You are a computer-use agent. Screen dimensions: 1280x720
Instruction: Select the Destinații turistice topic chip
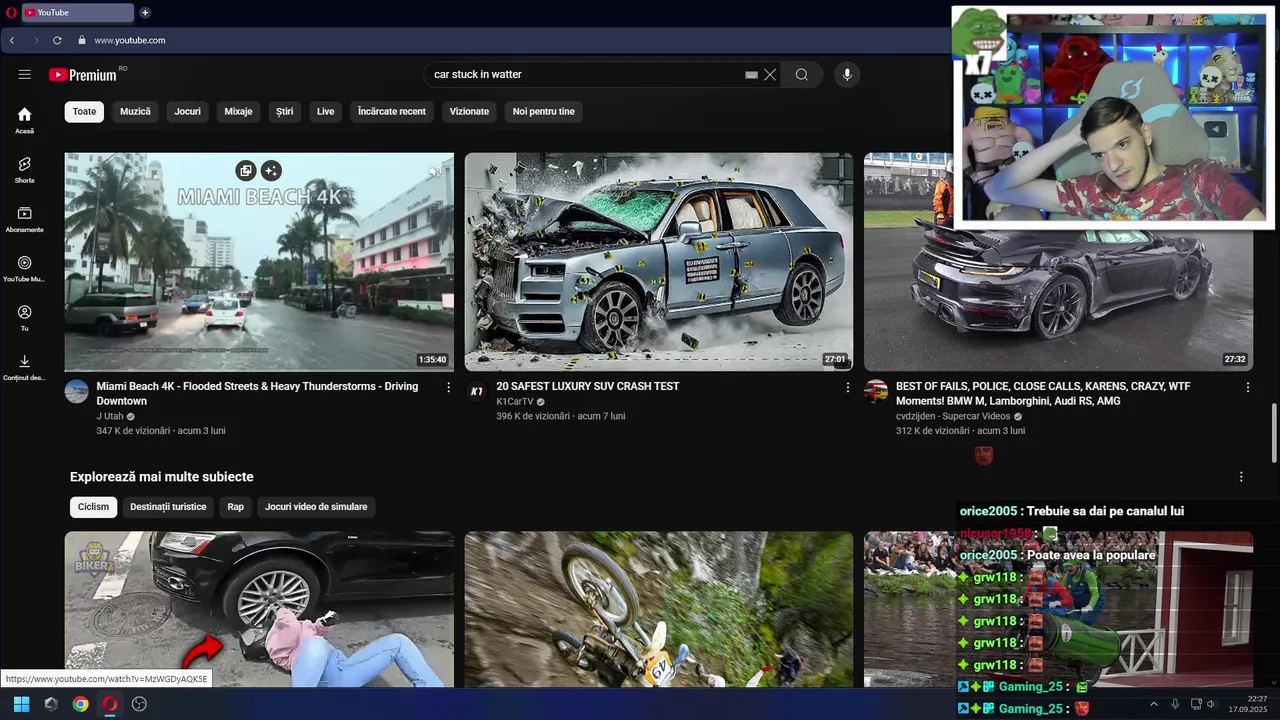(x=168, y=507)
